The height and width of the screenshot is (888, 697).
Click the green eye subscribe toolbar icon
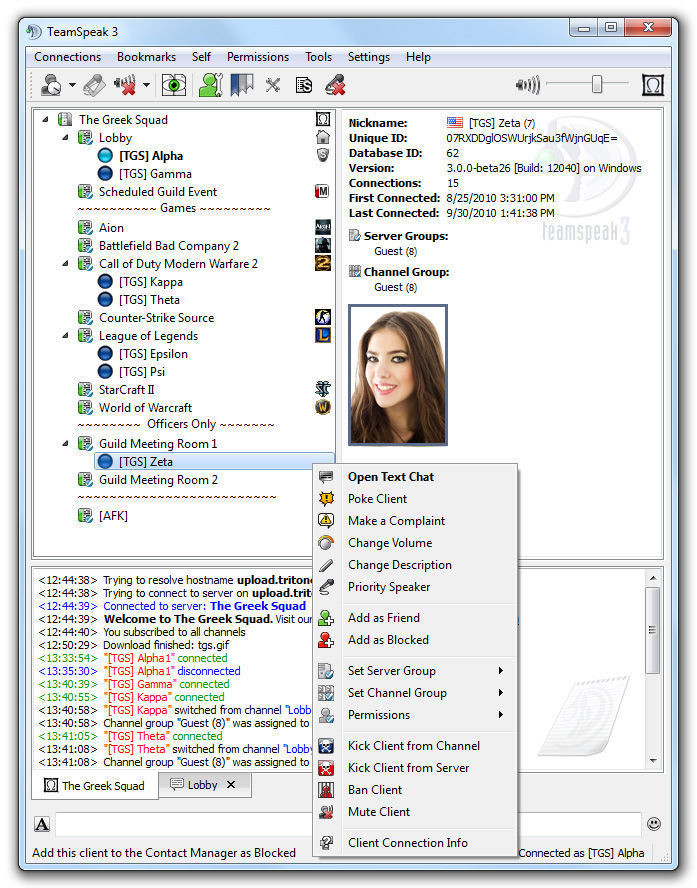point(174,85)
